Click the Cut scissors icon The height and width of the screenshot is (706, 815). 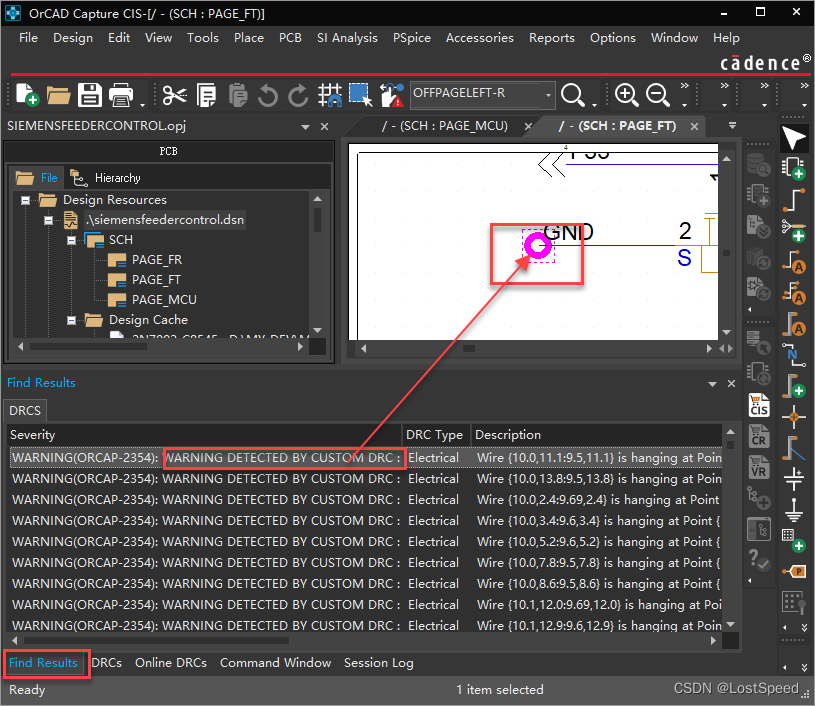tap(175, 95)
